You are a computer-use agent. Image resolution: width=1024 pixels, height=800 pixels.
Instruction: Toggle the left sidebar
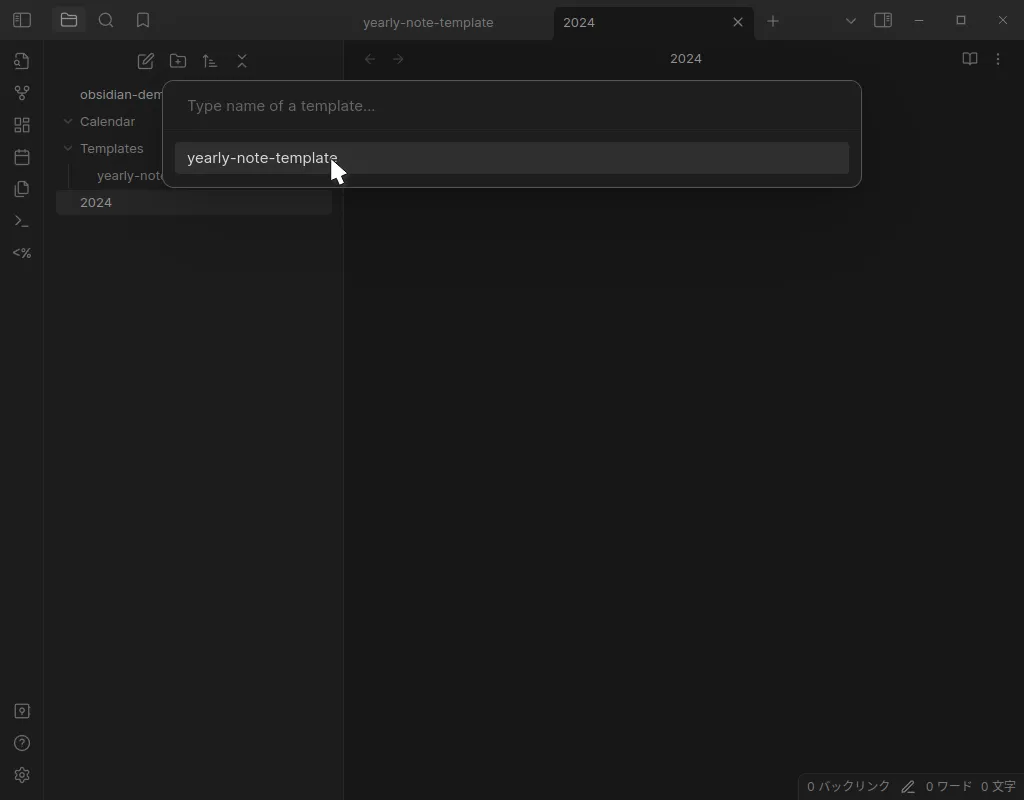pyautogui.click(x=22, y=21)
